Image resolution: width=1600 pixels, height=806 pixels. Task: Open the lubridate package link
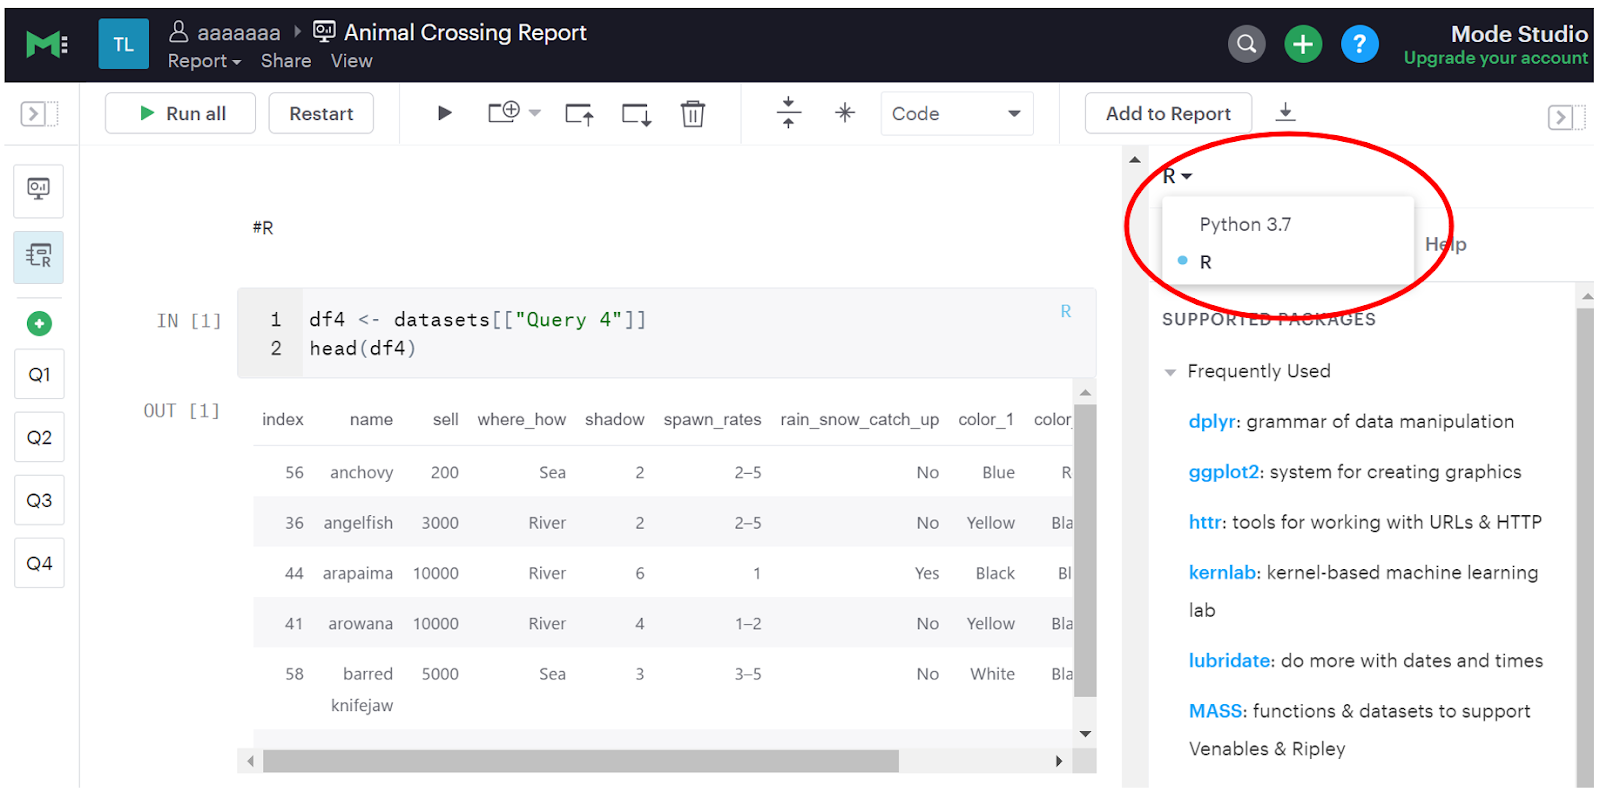coord(1230,660)
